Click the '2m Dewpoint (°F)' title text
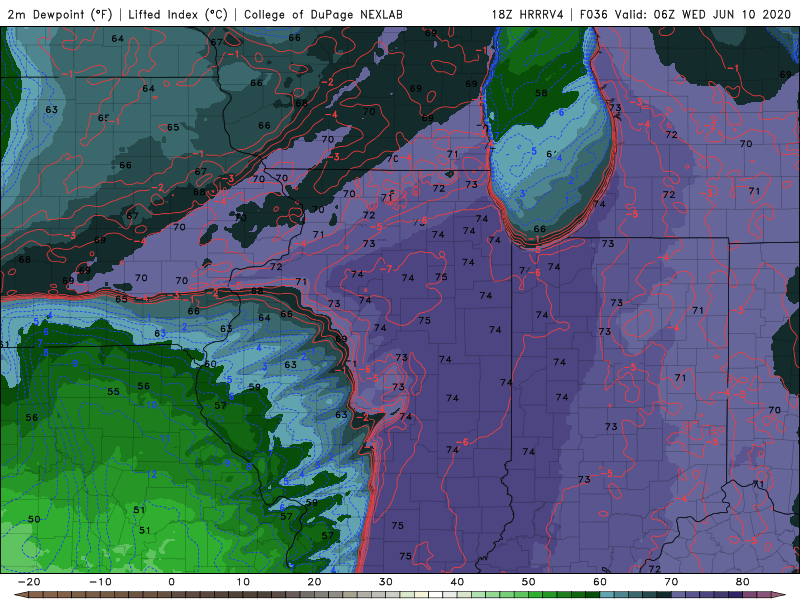 (60, 14)
